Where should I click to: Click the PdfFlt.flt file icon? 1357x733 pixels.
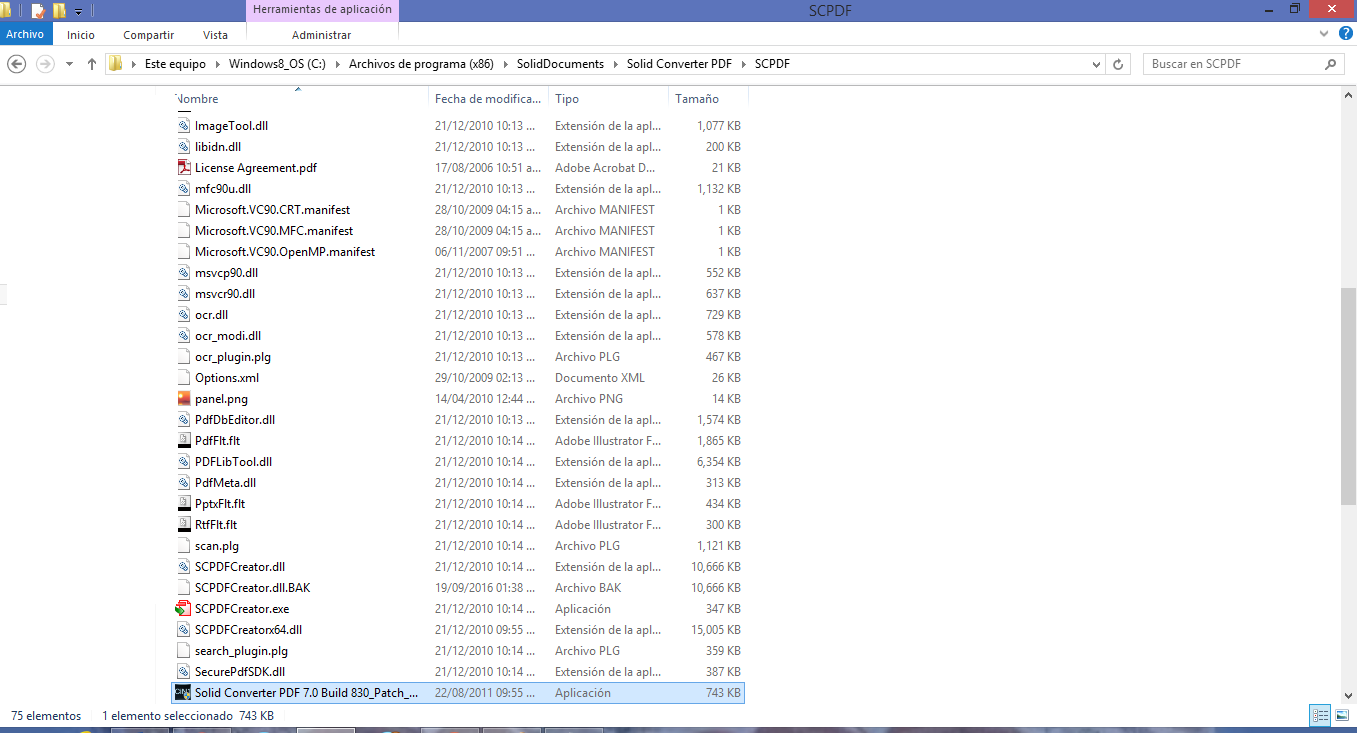tap(183, 441)
